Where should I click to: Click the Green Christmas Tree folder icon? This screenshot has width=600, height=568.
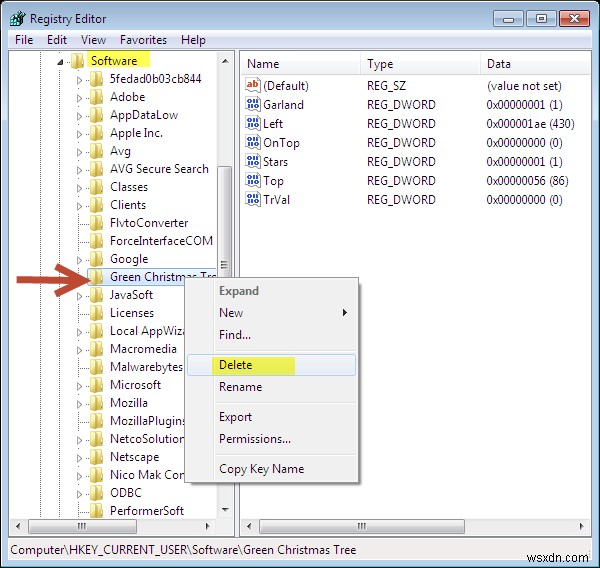point(96,277)
